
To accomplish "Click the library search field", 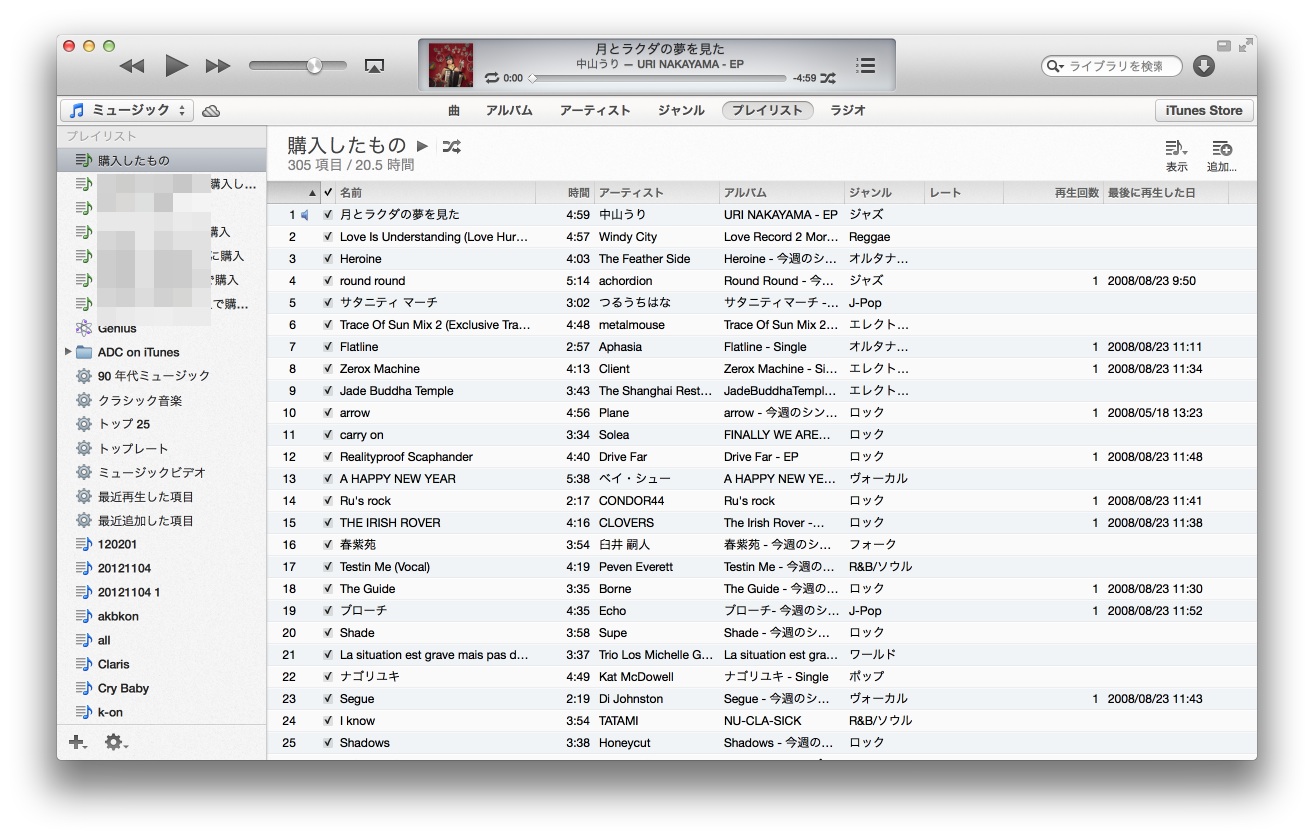I will (1111, 66).
